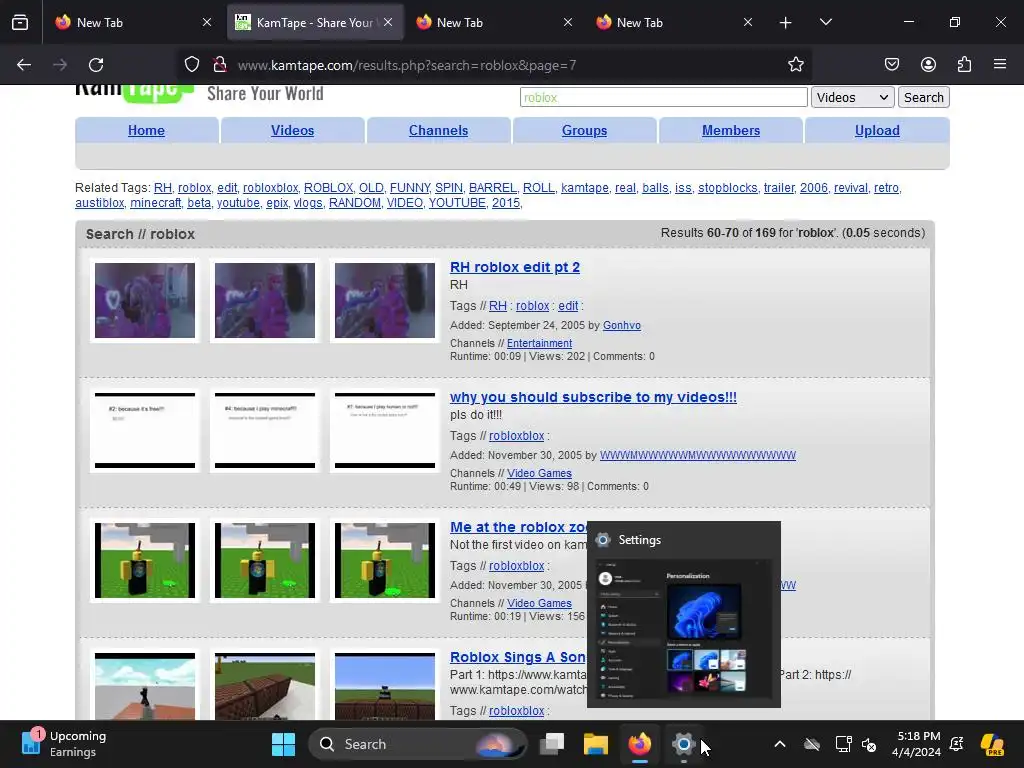Open the notification bell icon

(x=957, y=744)
